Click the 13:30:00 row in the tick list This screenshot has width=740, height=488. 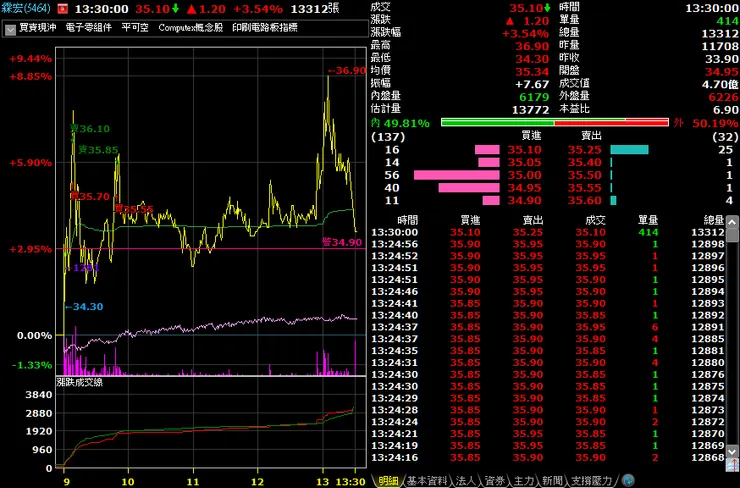pos(547,232)
